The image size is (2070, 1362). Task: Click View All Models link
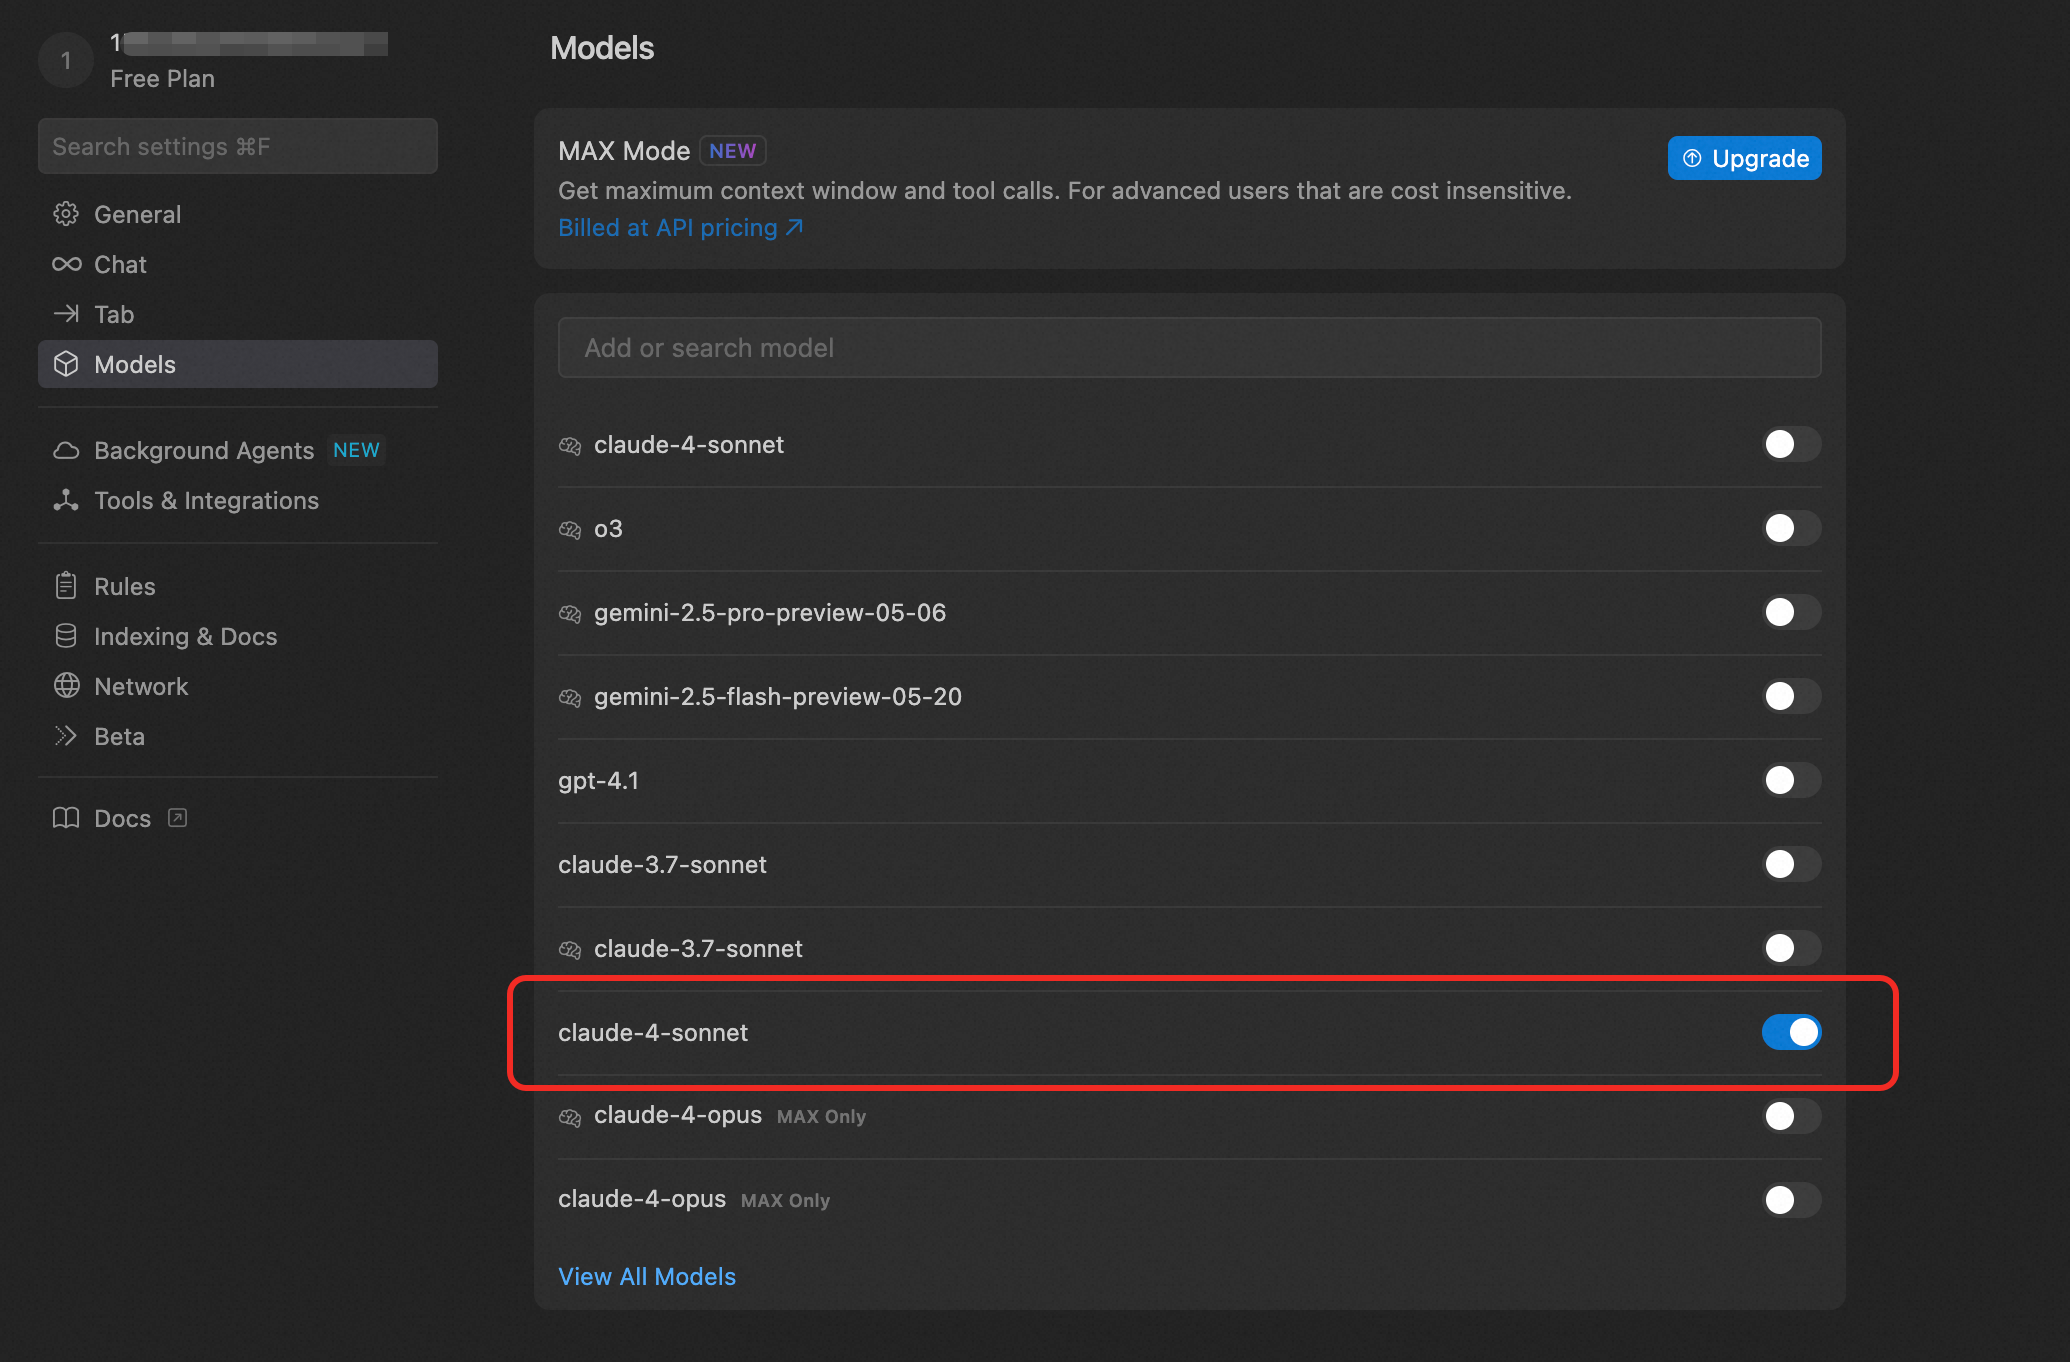647,1276
